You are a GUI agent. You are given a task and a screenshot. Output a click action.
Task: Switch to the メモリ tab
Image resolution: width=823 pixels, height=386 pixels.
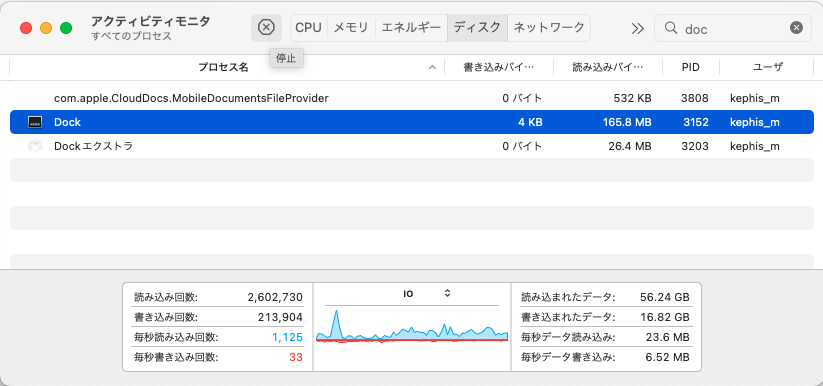coord(351,27)
